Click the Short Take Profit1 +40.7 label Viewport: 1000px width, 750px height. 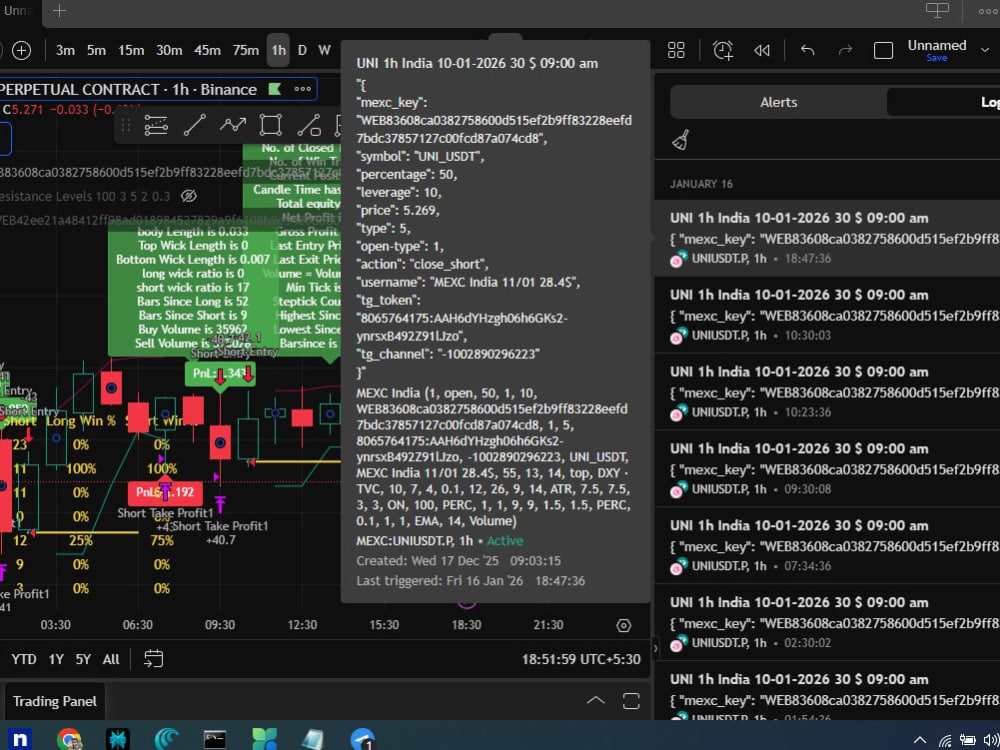[x=220, y=533]
